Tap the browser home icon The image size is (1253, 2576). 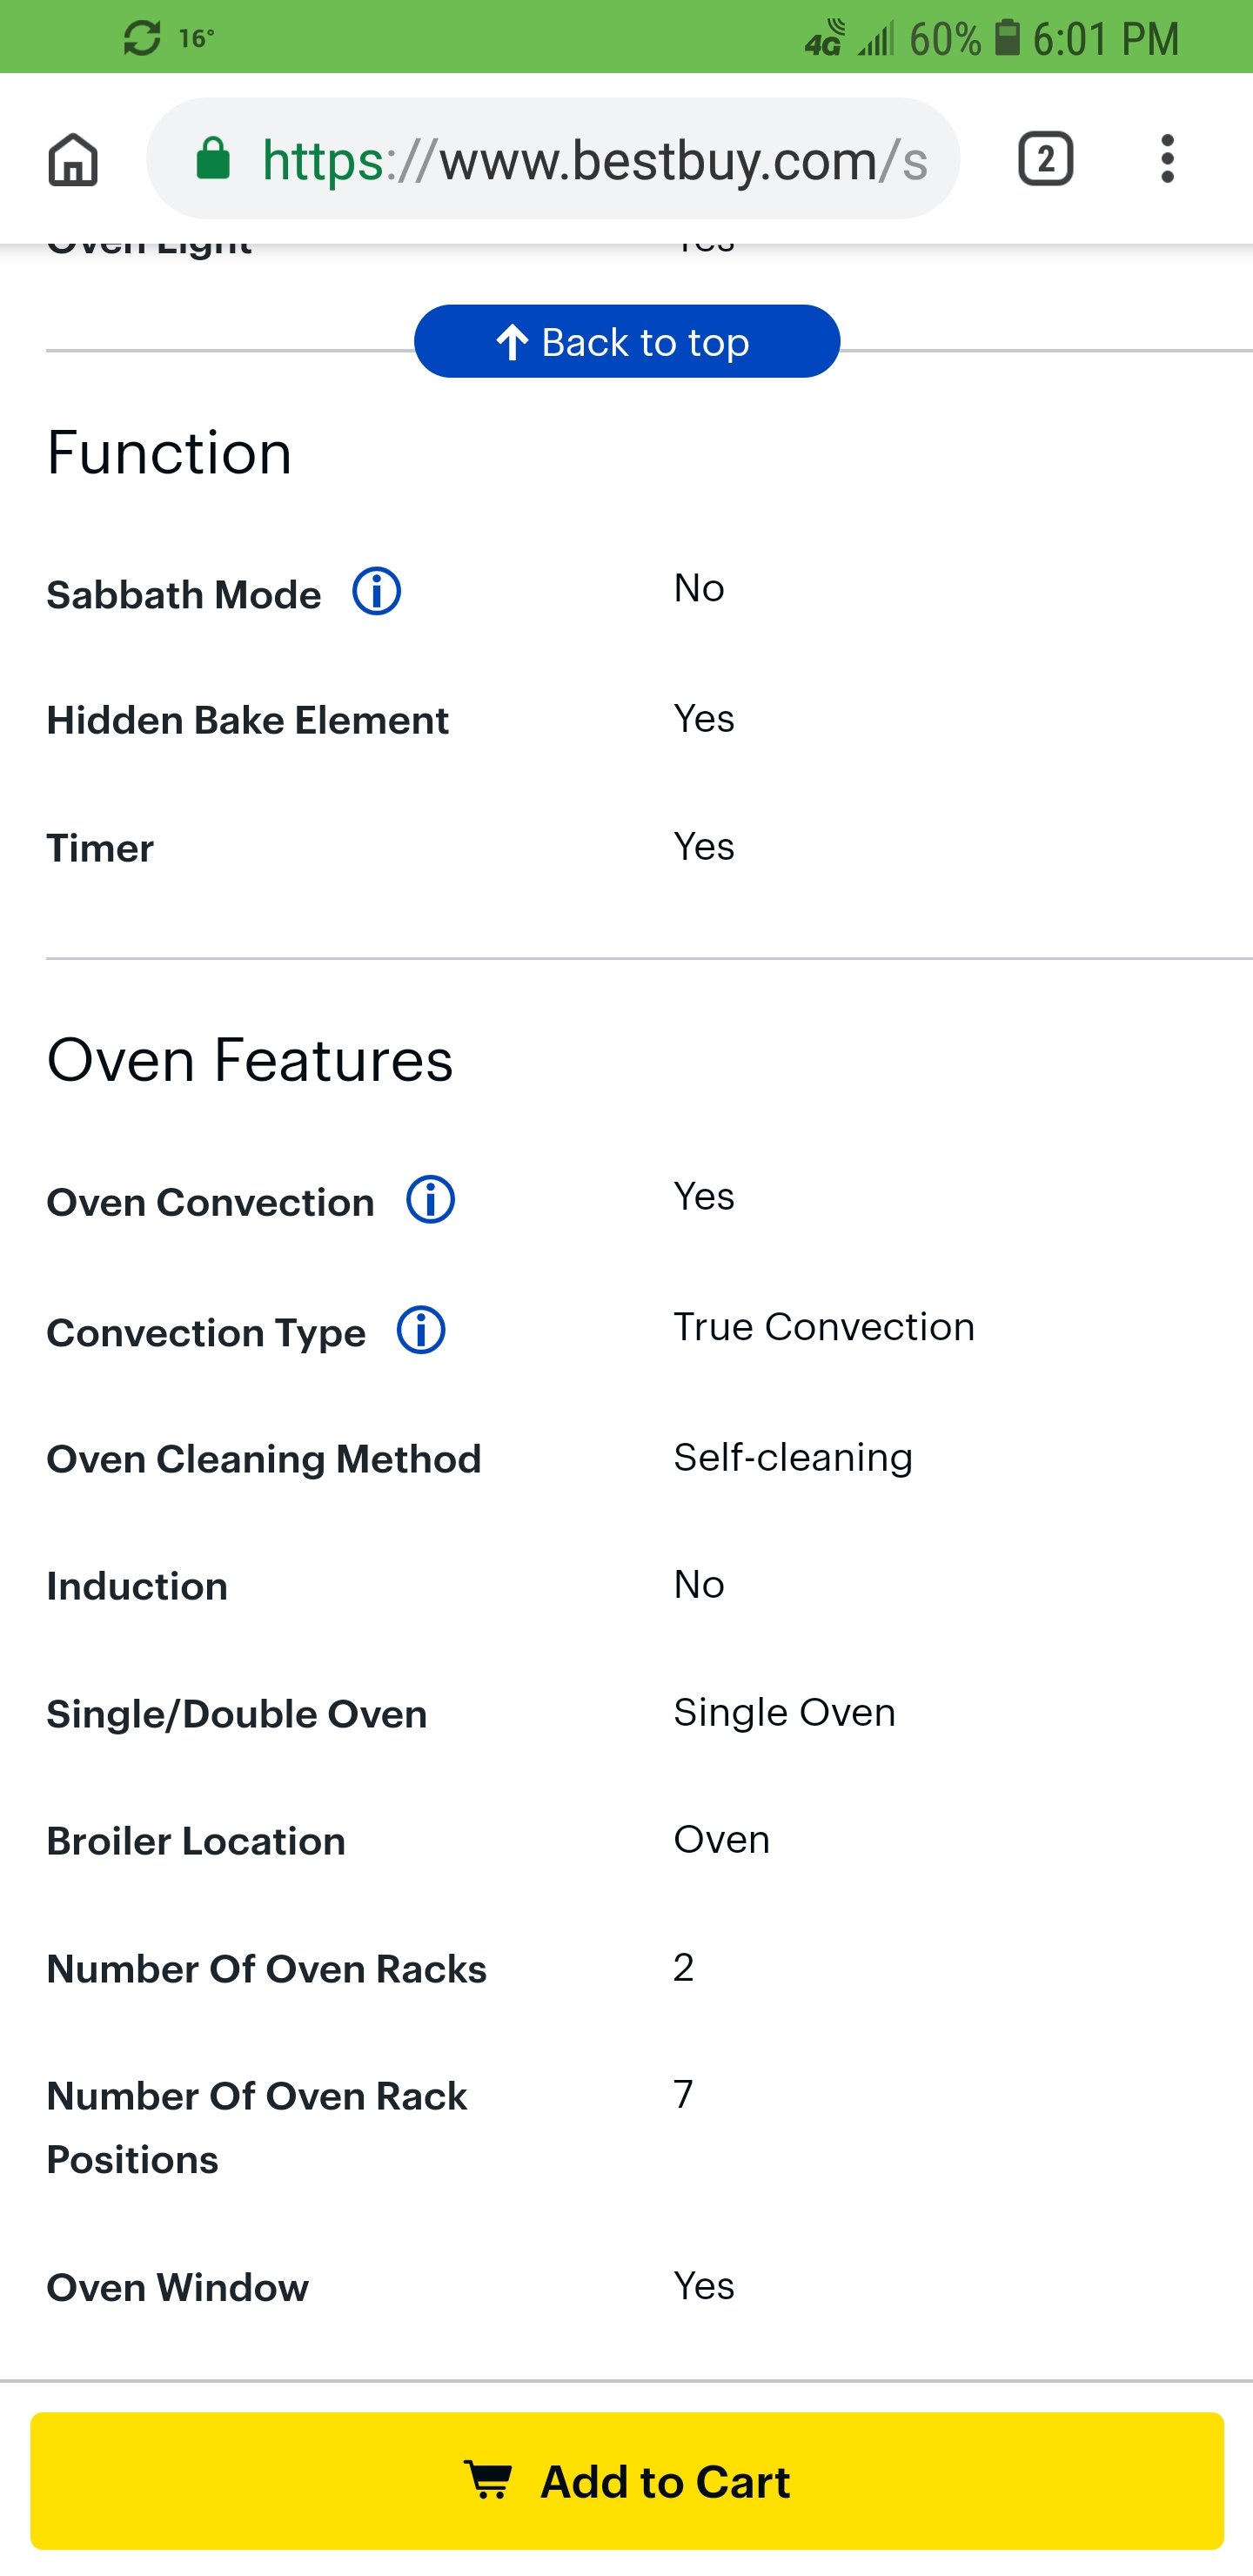[x=73, y=159]
